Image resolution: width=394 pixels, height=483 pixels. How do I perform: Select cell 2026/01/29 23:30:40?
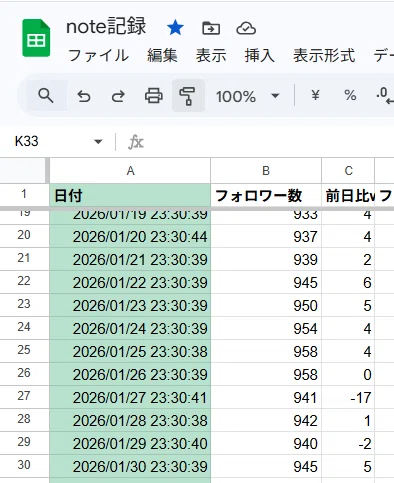click(x=130, y=443)
